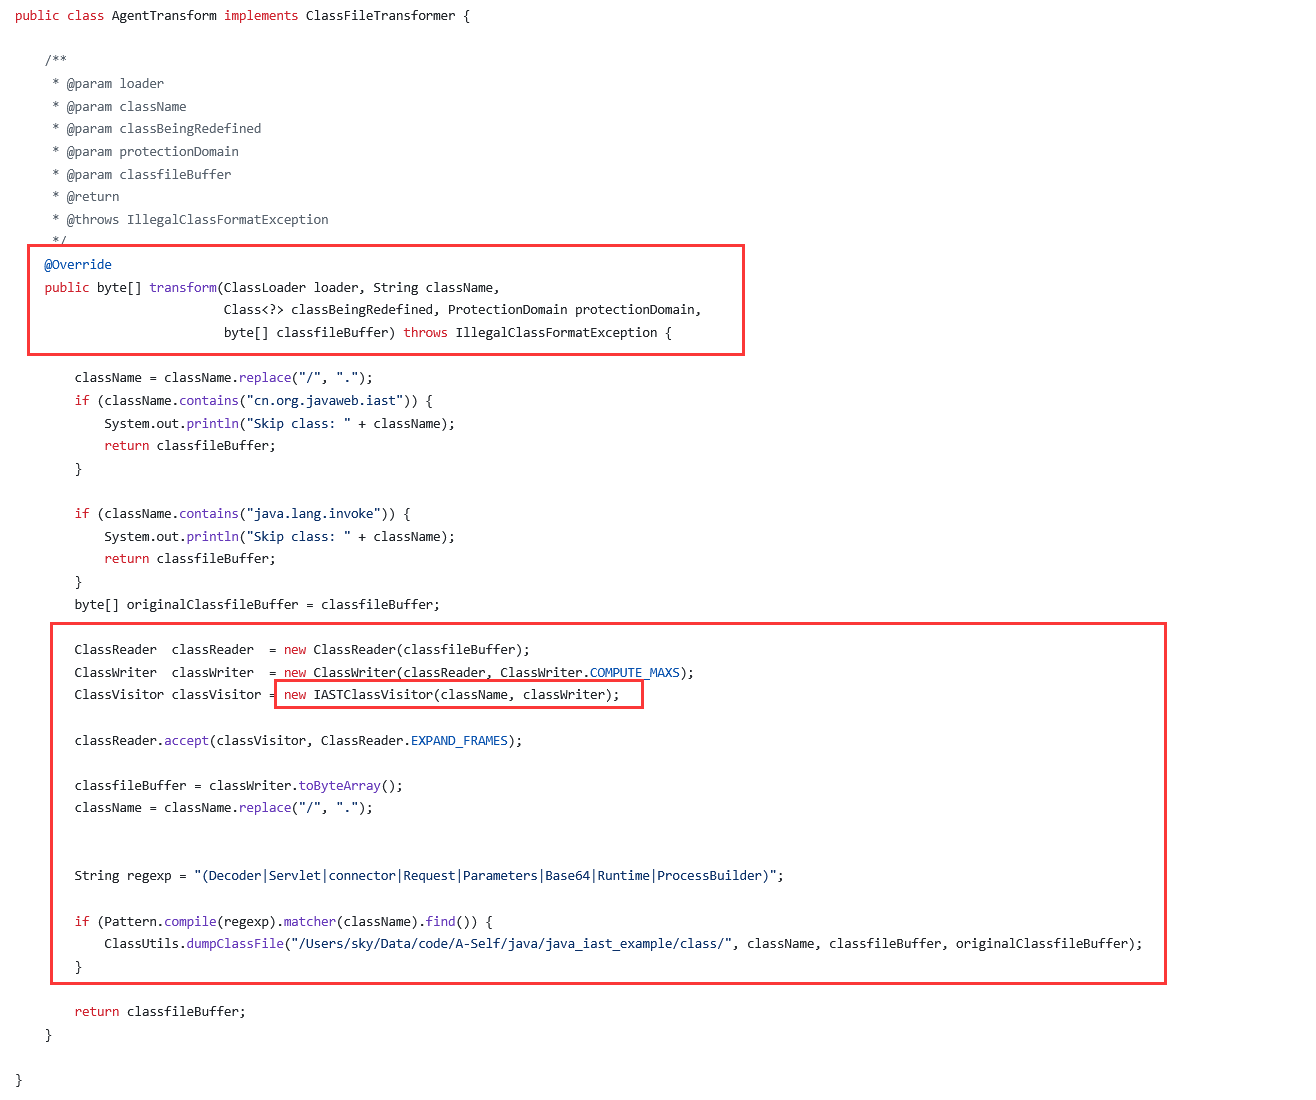Viewport: 1316px width, 1100px height.
Task: Click the IASTClassVisitor constructor call
Action: [372, 695]
